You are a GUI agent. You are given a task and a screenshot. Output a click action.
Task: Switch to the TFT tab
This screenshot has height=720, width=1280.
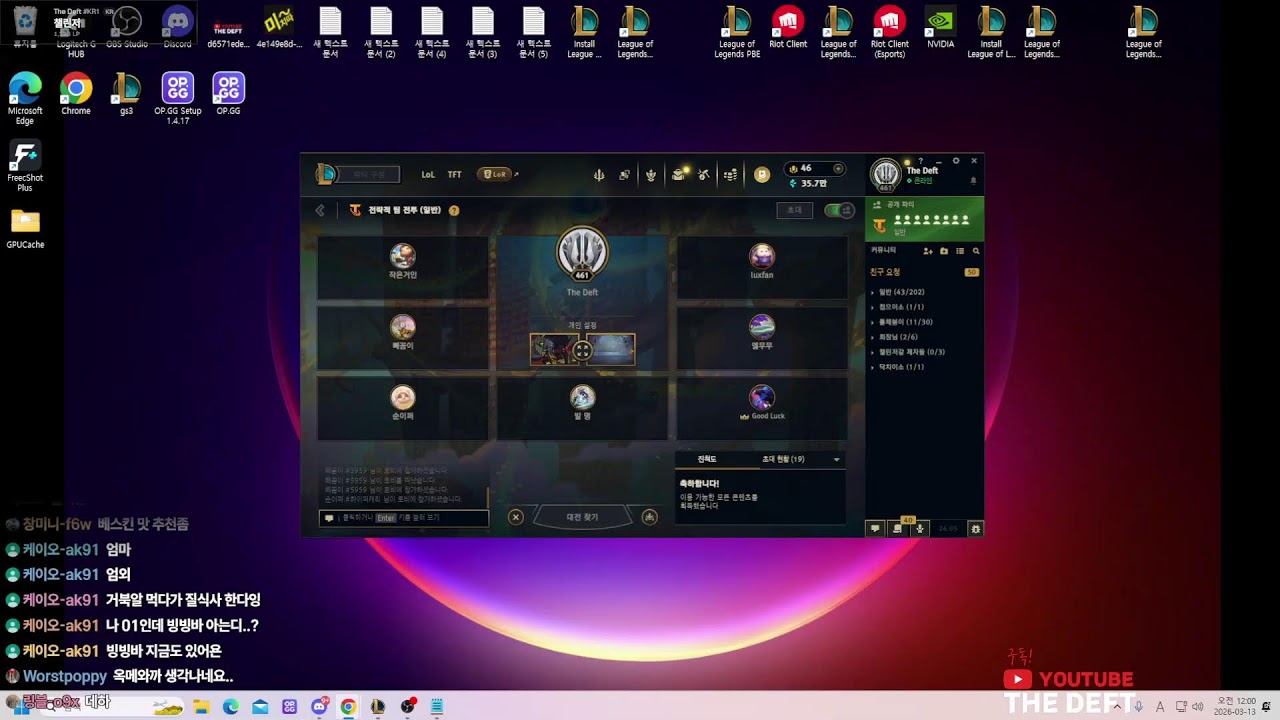pyautogui.click(x=455, y=175)
